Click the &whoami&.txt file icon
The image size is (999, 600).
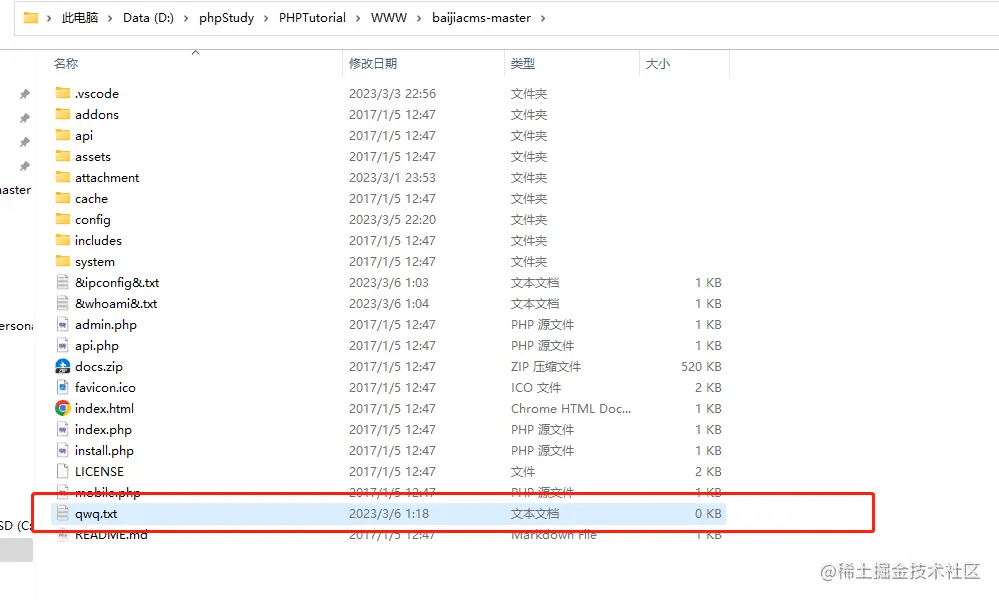(x=62, y=303)
